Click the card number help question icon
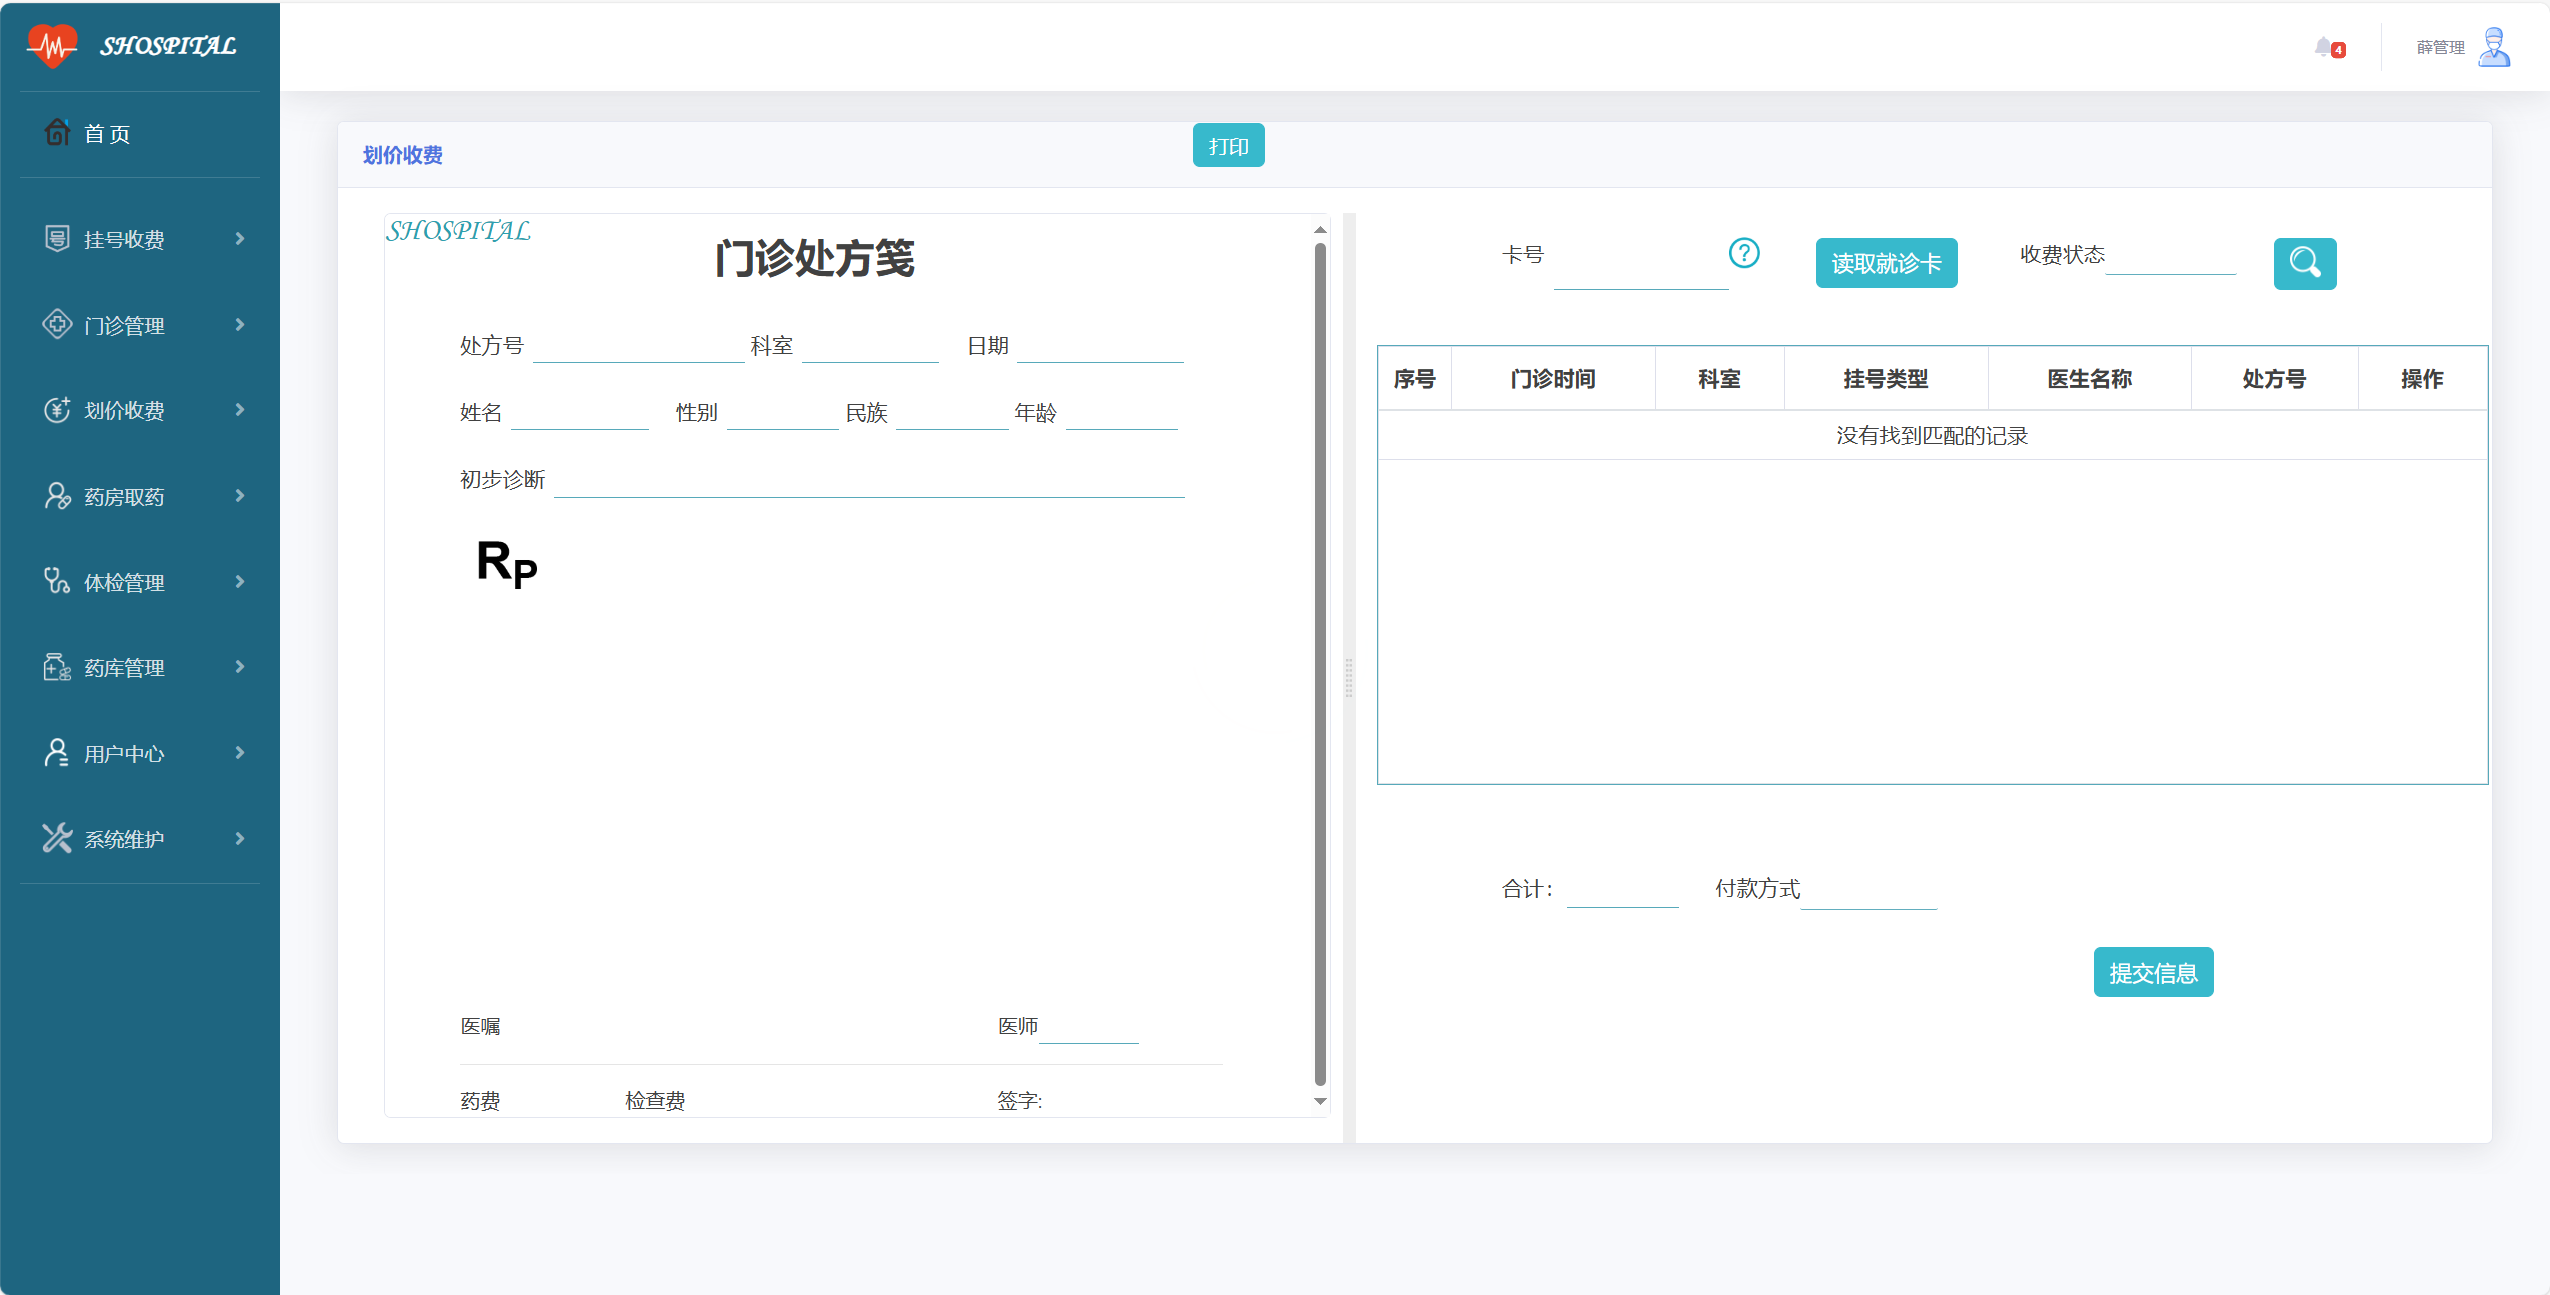This screenshot has height=1295, width=2550. 1744,253
